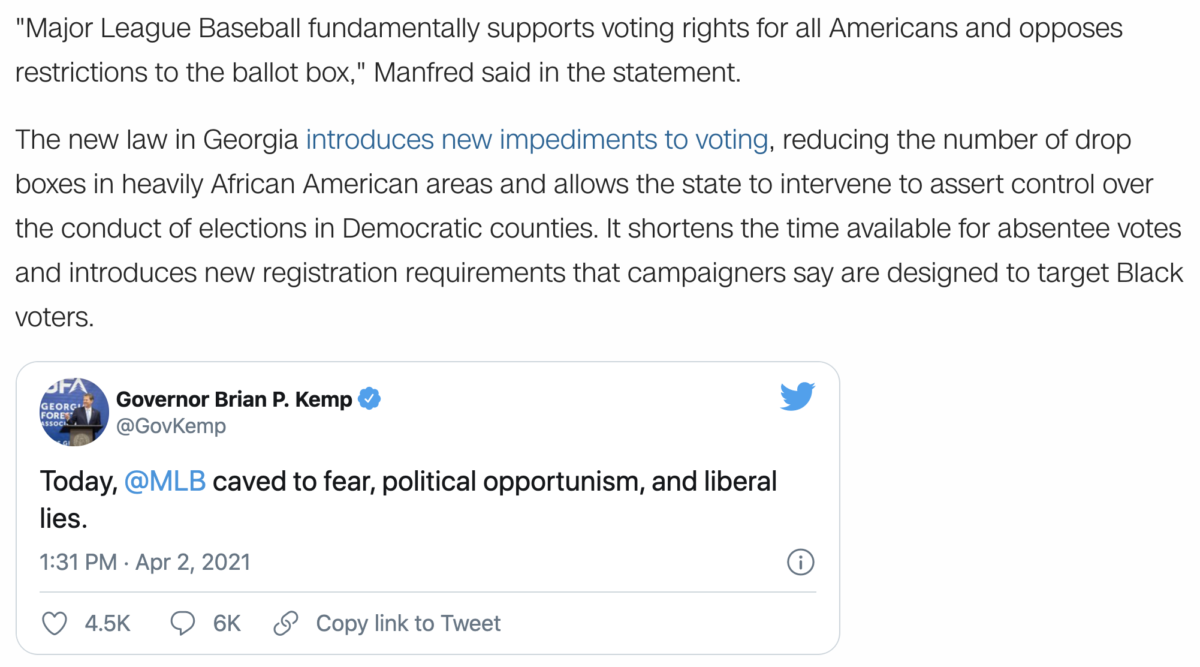Image resolution: width=1200 pixels, height=667 pixels.
Task: Open the @MLB mention in the tweet
Action: pos(166,481)
